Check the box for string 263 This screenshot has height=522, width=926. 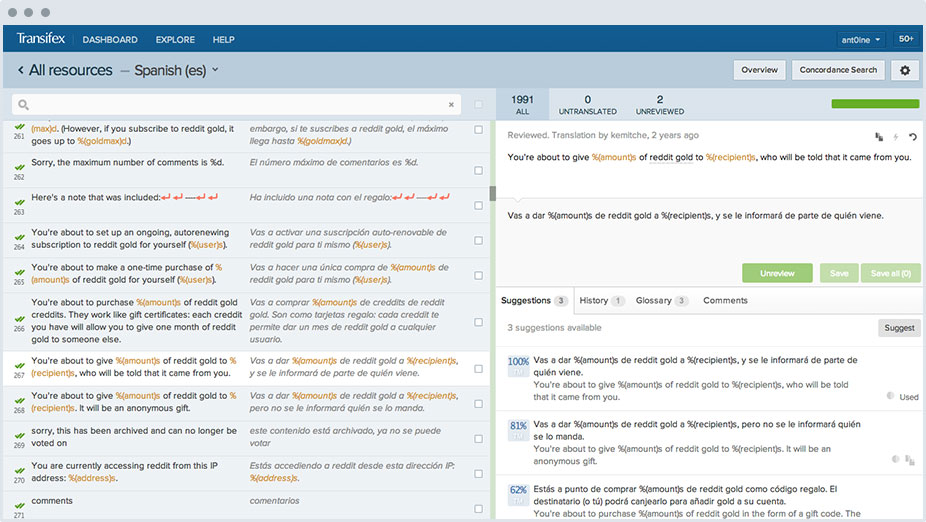tap(478, 205)
